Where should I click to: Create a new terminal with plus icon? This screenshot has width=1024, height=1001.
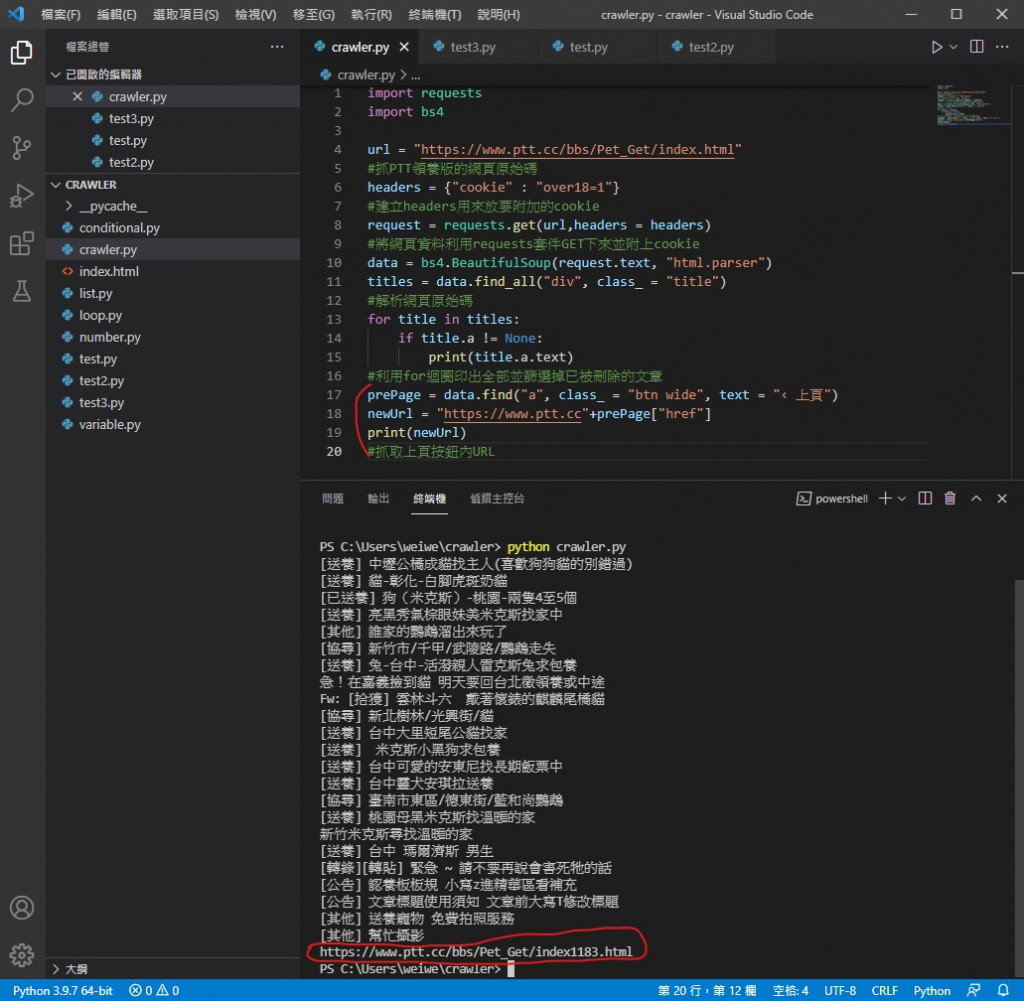coord(885,499)
